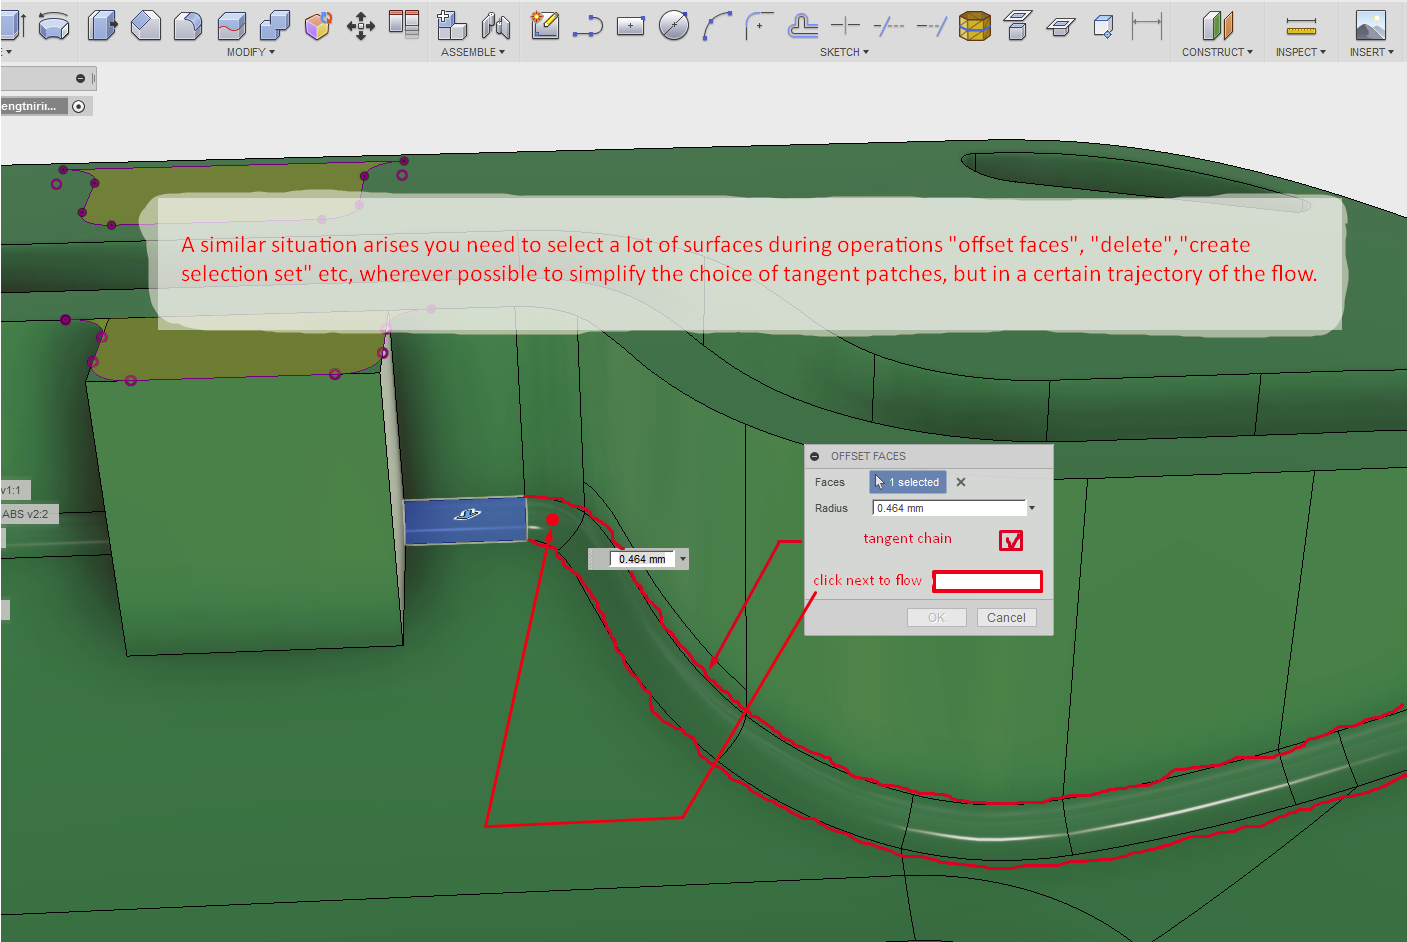The height and width of the screenshot is (942, 1407).
Task: Clear the face selection with the X
Action: click(961, 482)
